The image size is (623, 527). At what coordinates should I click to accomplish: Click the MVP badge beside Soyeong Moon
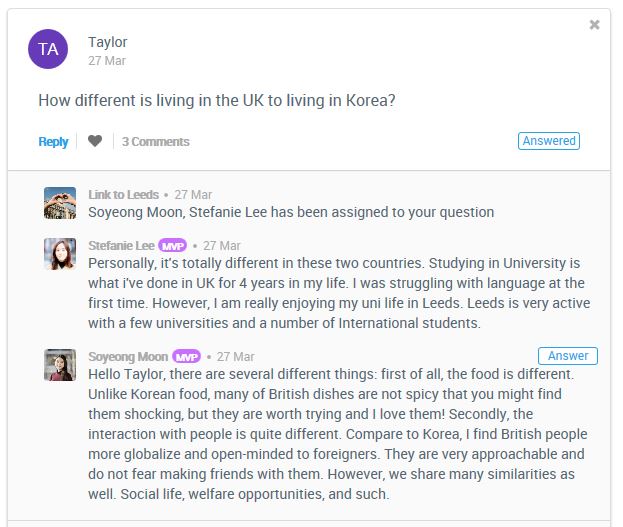(x=186, y=356)
